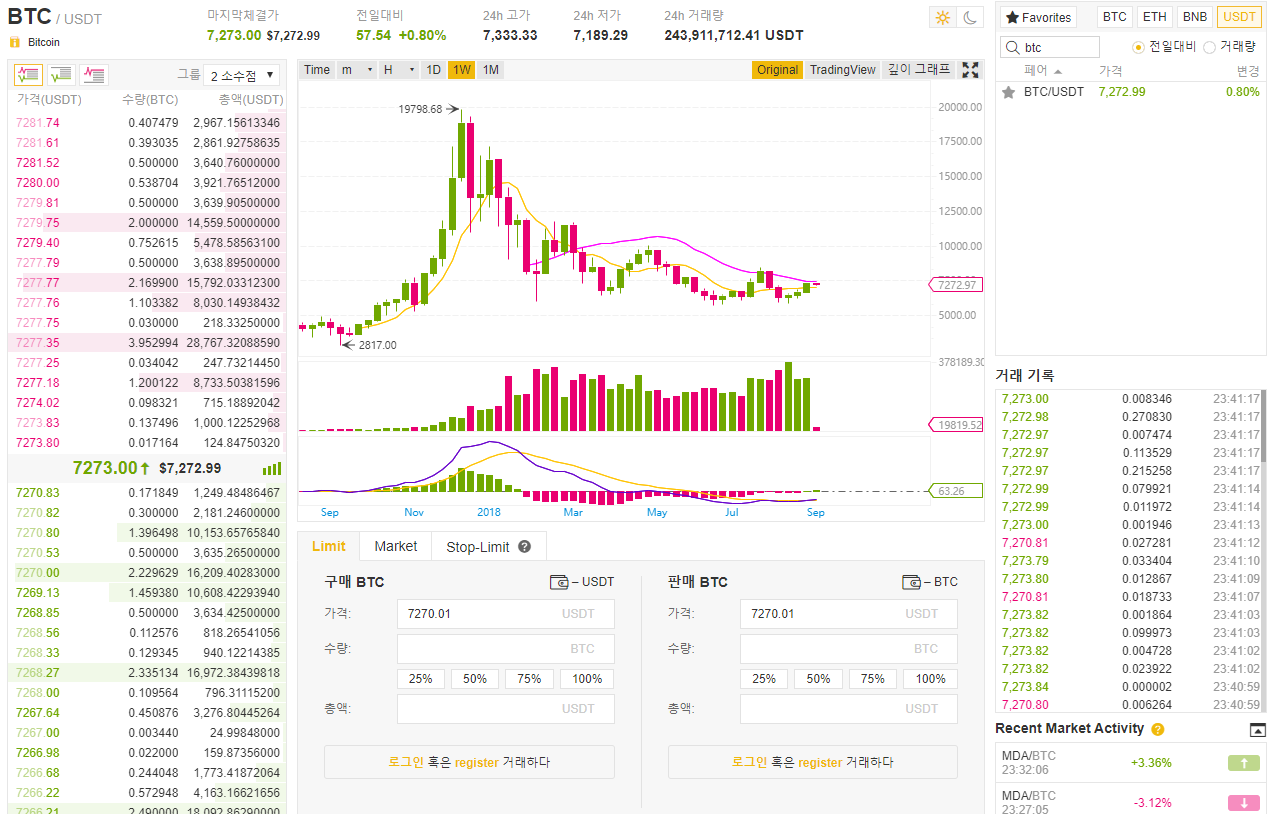The width and height of the screenshot is (1279, 814).
Task: Focus the buy total (총액) field
Action: pyautogui.click(x=506, y=709)
